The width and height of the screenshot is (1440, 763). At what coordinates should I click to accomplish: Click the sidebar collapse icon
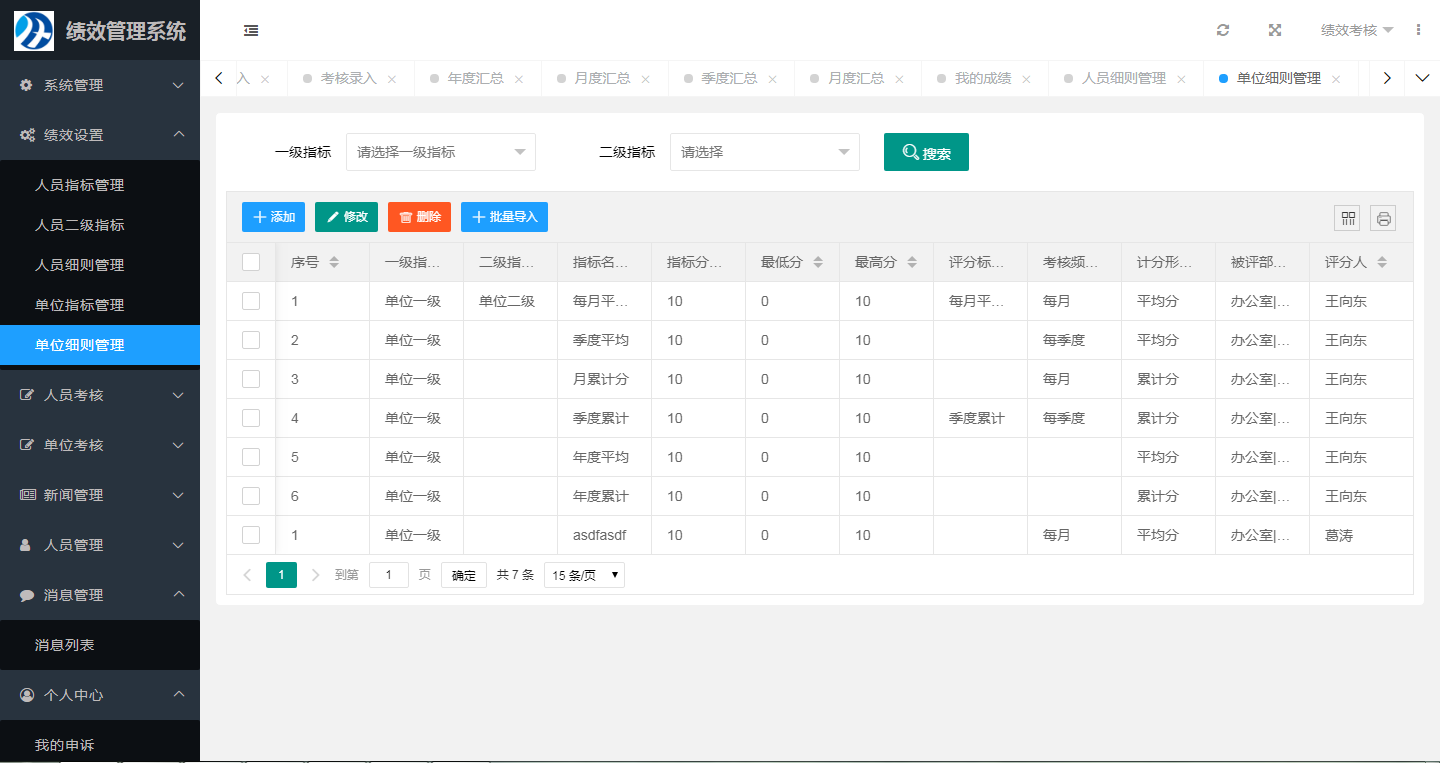pyautogui.click(x=251, y=30)
